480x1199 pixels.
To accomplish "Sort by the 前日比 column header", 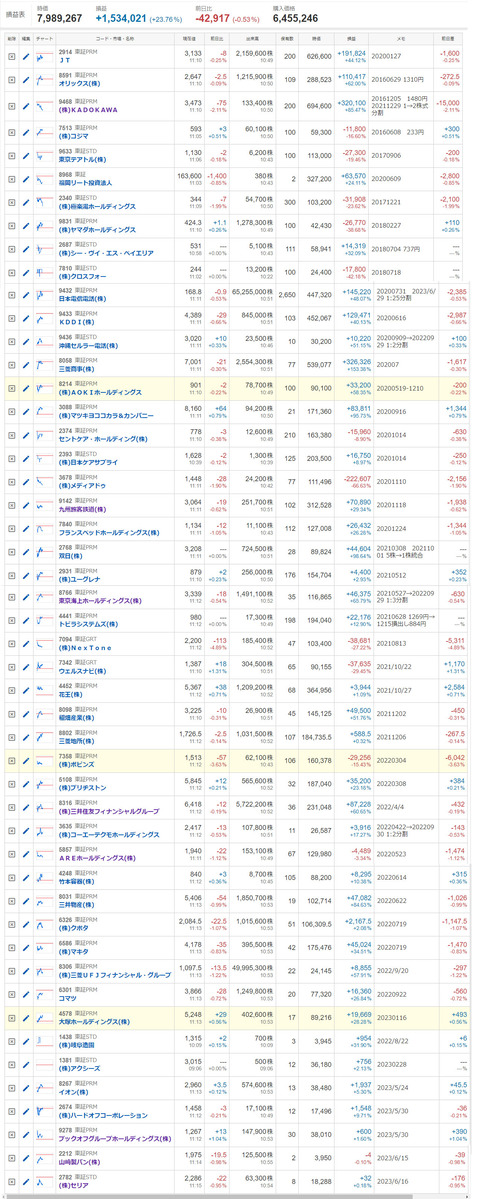I will coord(217,37).
